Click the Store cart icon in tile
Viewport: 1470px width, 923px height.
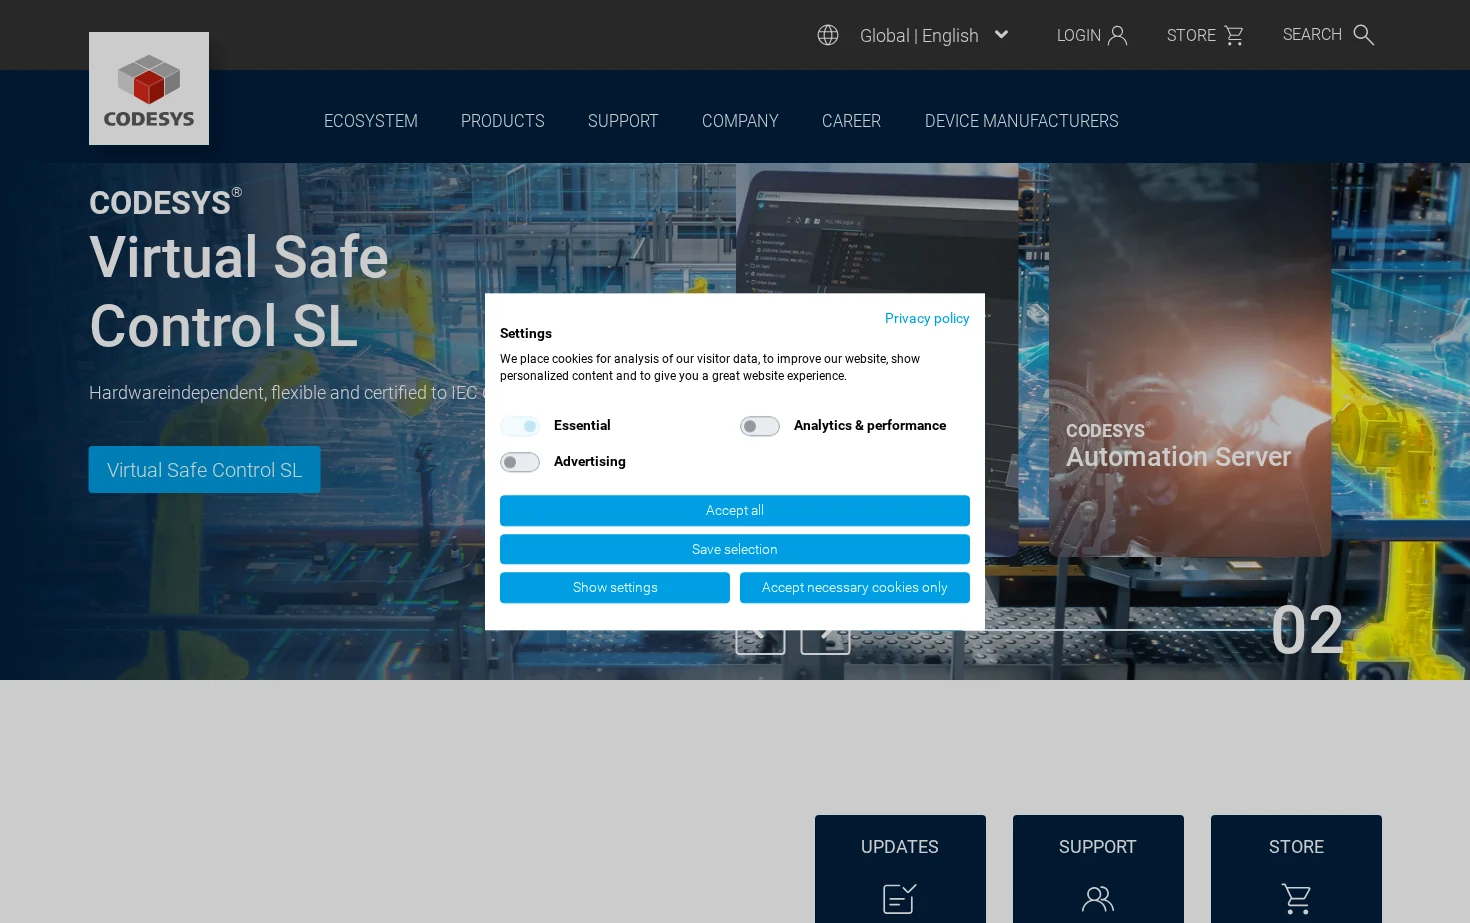pyautogui.click(x=1297, y=899)
